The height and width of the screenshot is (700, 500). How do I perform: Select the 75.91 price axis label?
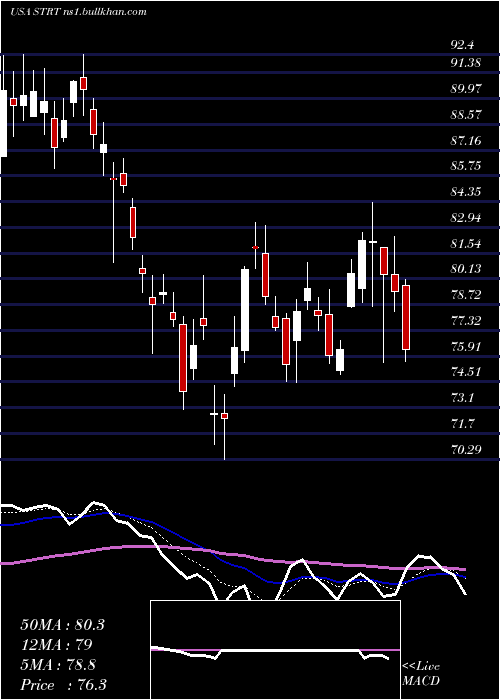[x=466, y=346]
